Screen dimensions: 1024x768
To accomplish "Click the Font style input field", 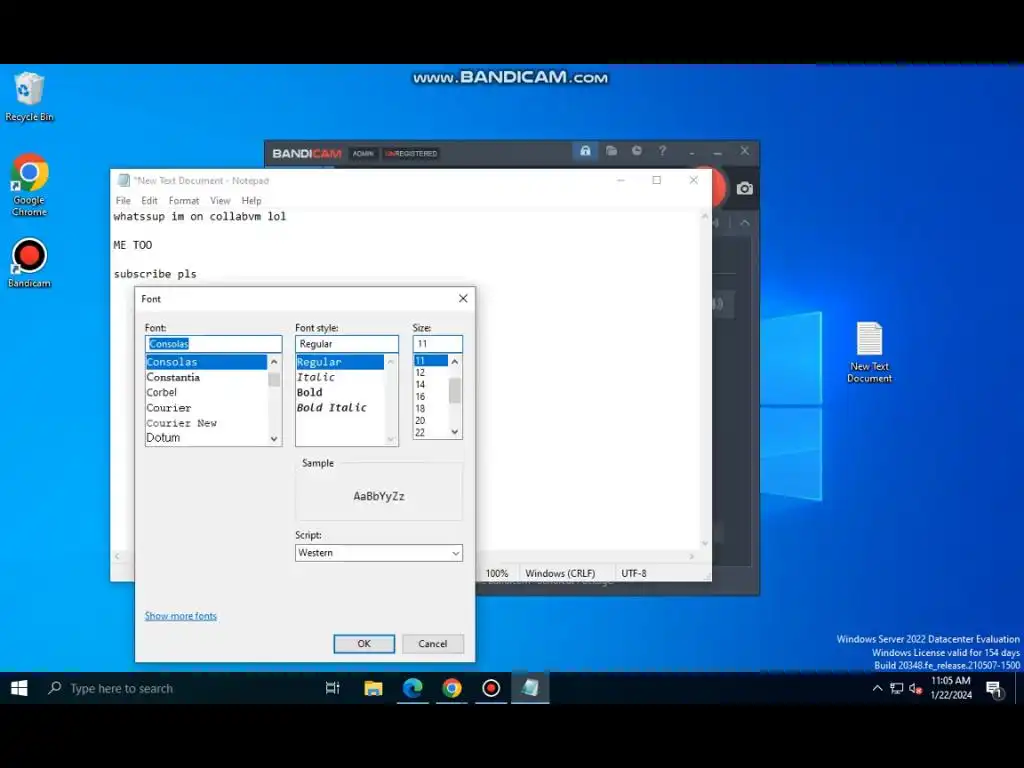I will 347,344.
